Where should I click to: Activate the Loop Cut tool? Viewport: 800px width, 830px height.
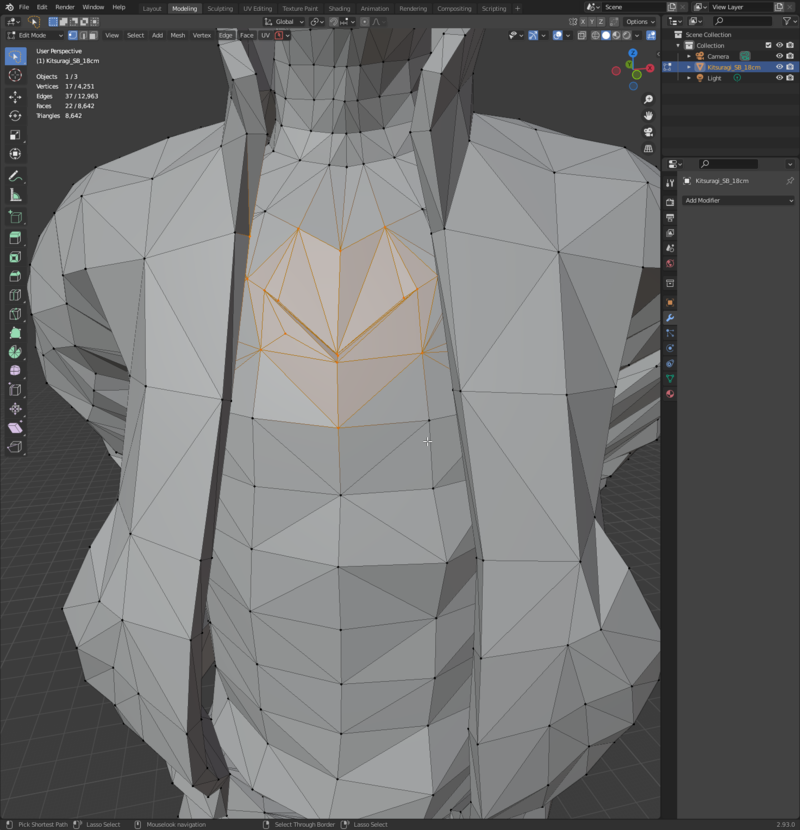click(x=15, y=295)
